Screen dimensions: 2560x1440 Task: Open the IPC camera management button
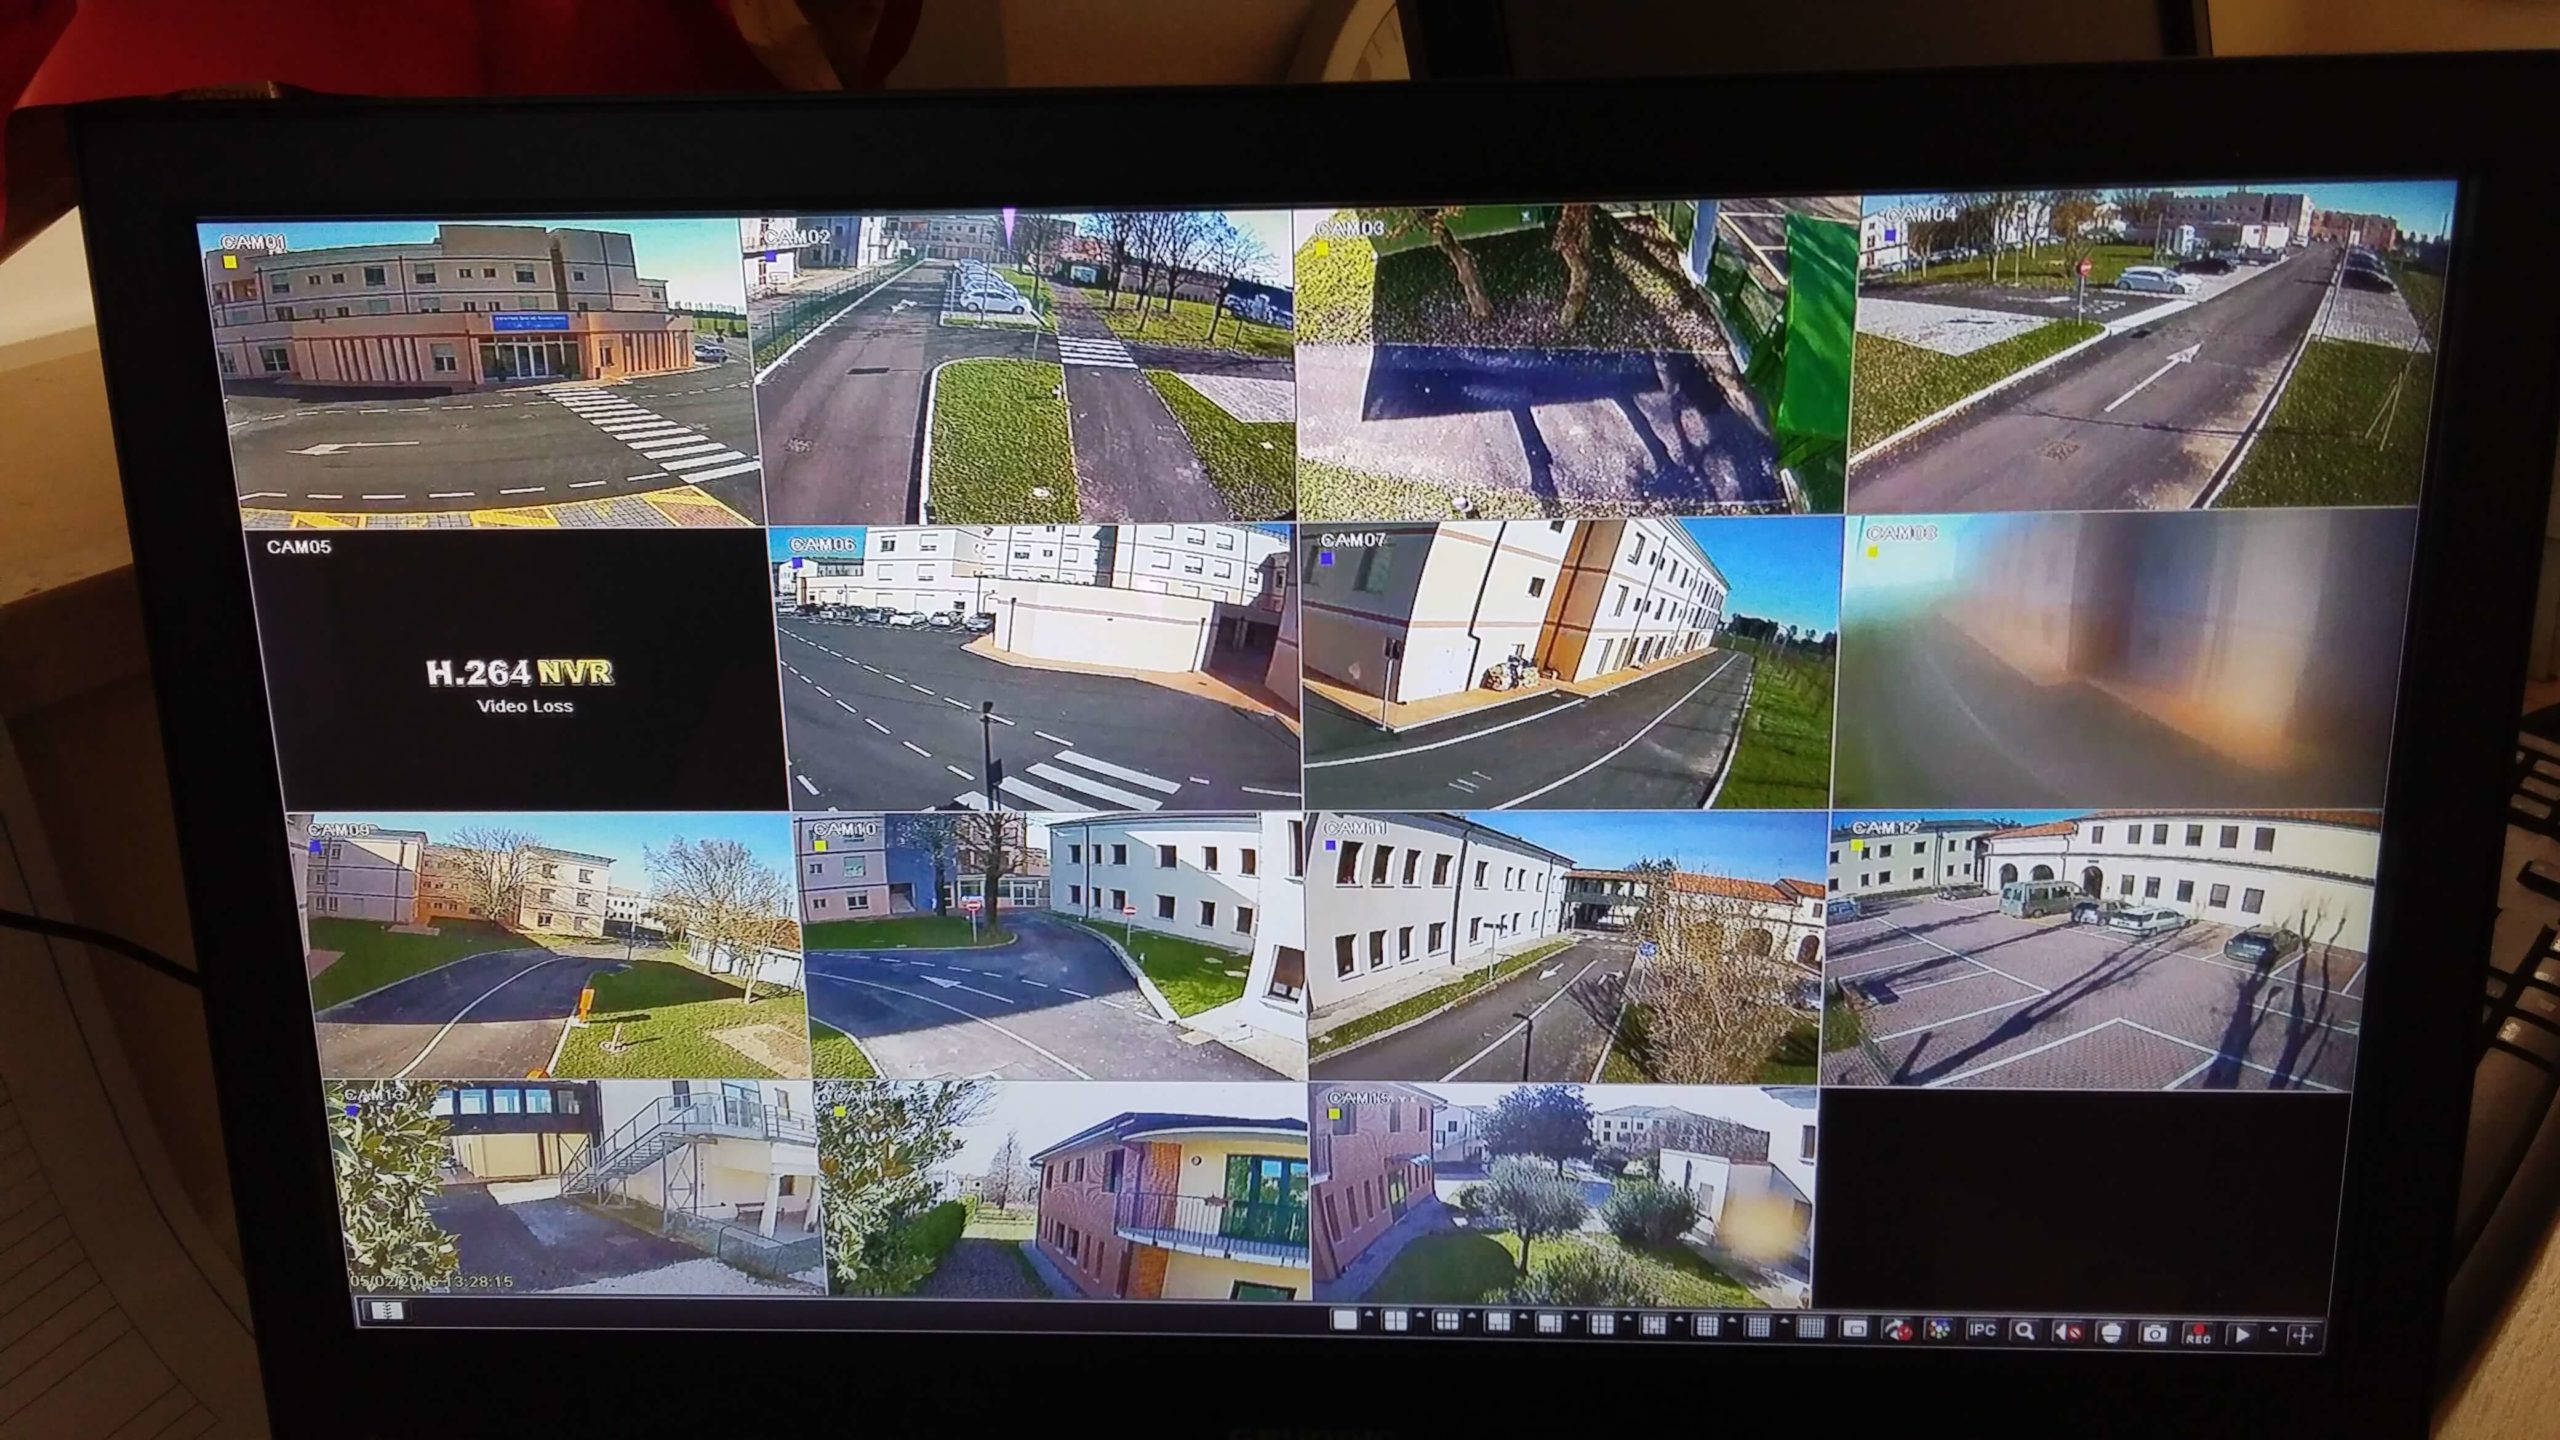(1982, 1330)
